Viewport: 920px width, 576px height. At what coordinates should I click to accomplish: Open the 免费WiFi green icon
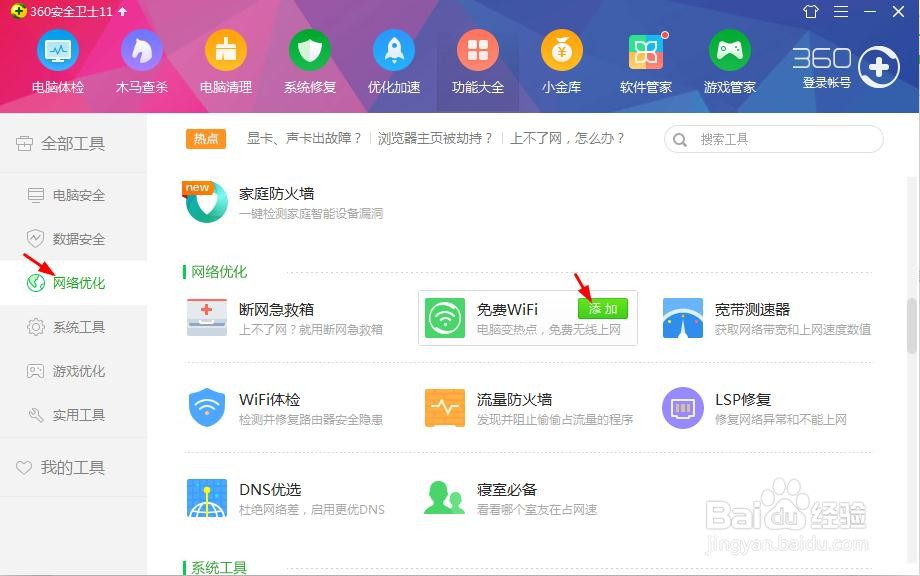[x=445, y=317]
